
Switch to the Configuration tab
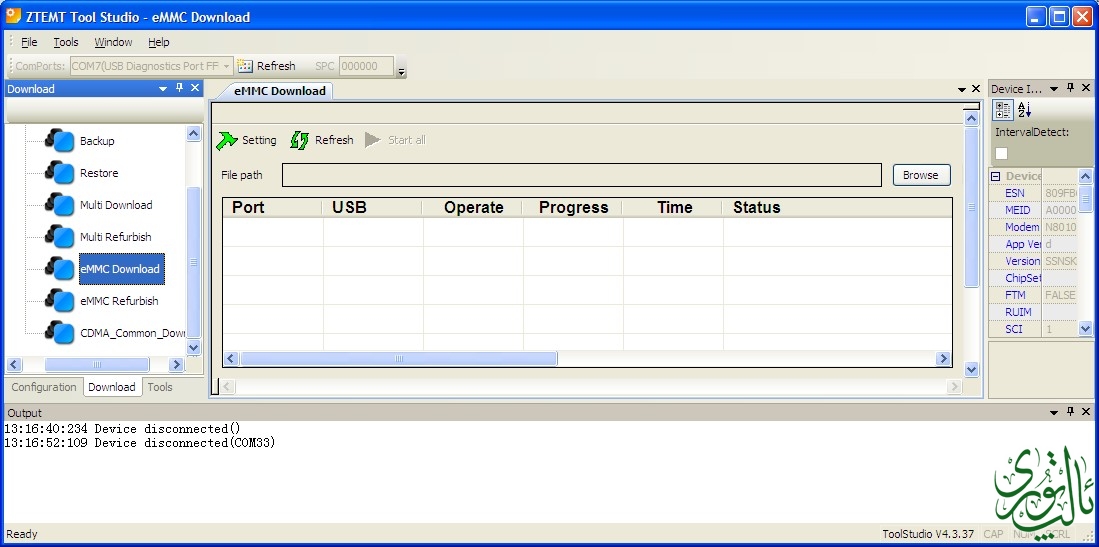[x=44, y=387]
